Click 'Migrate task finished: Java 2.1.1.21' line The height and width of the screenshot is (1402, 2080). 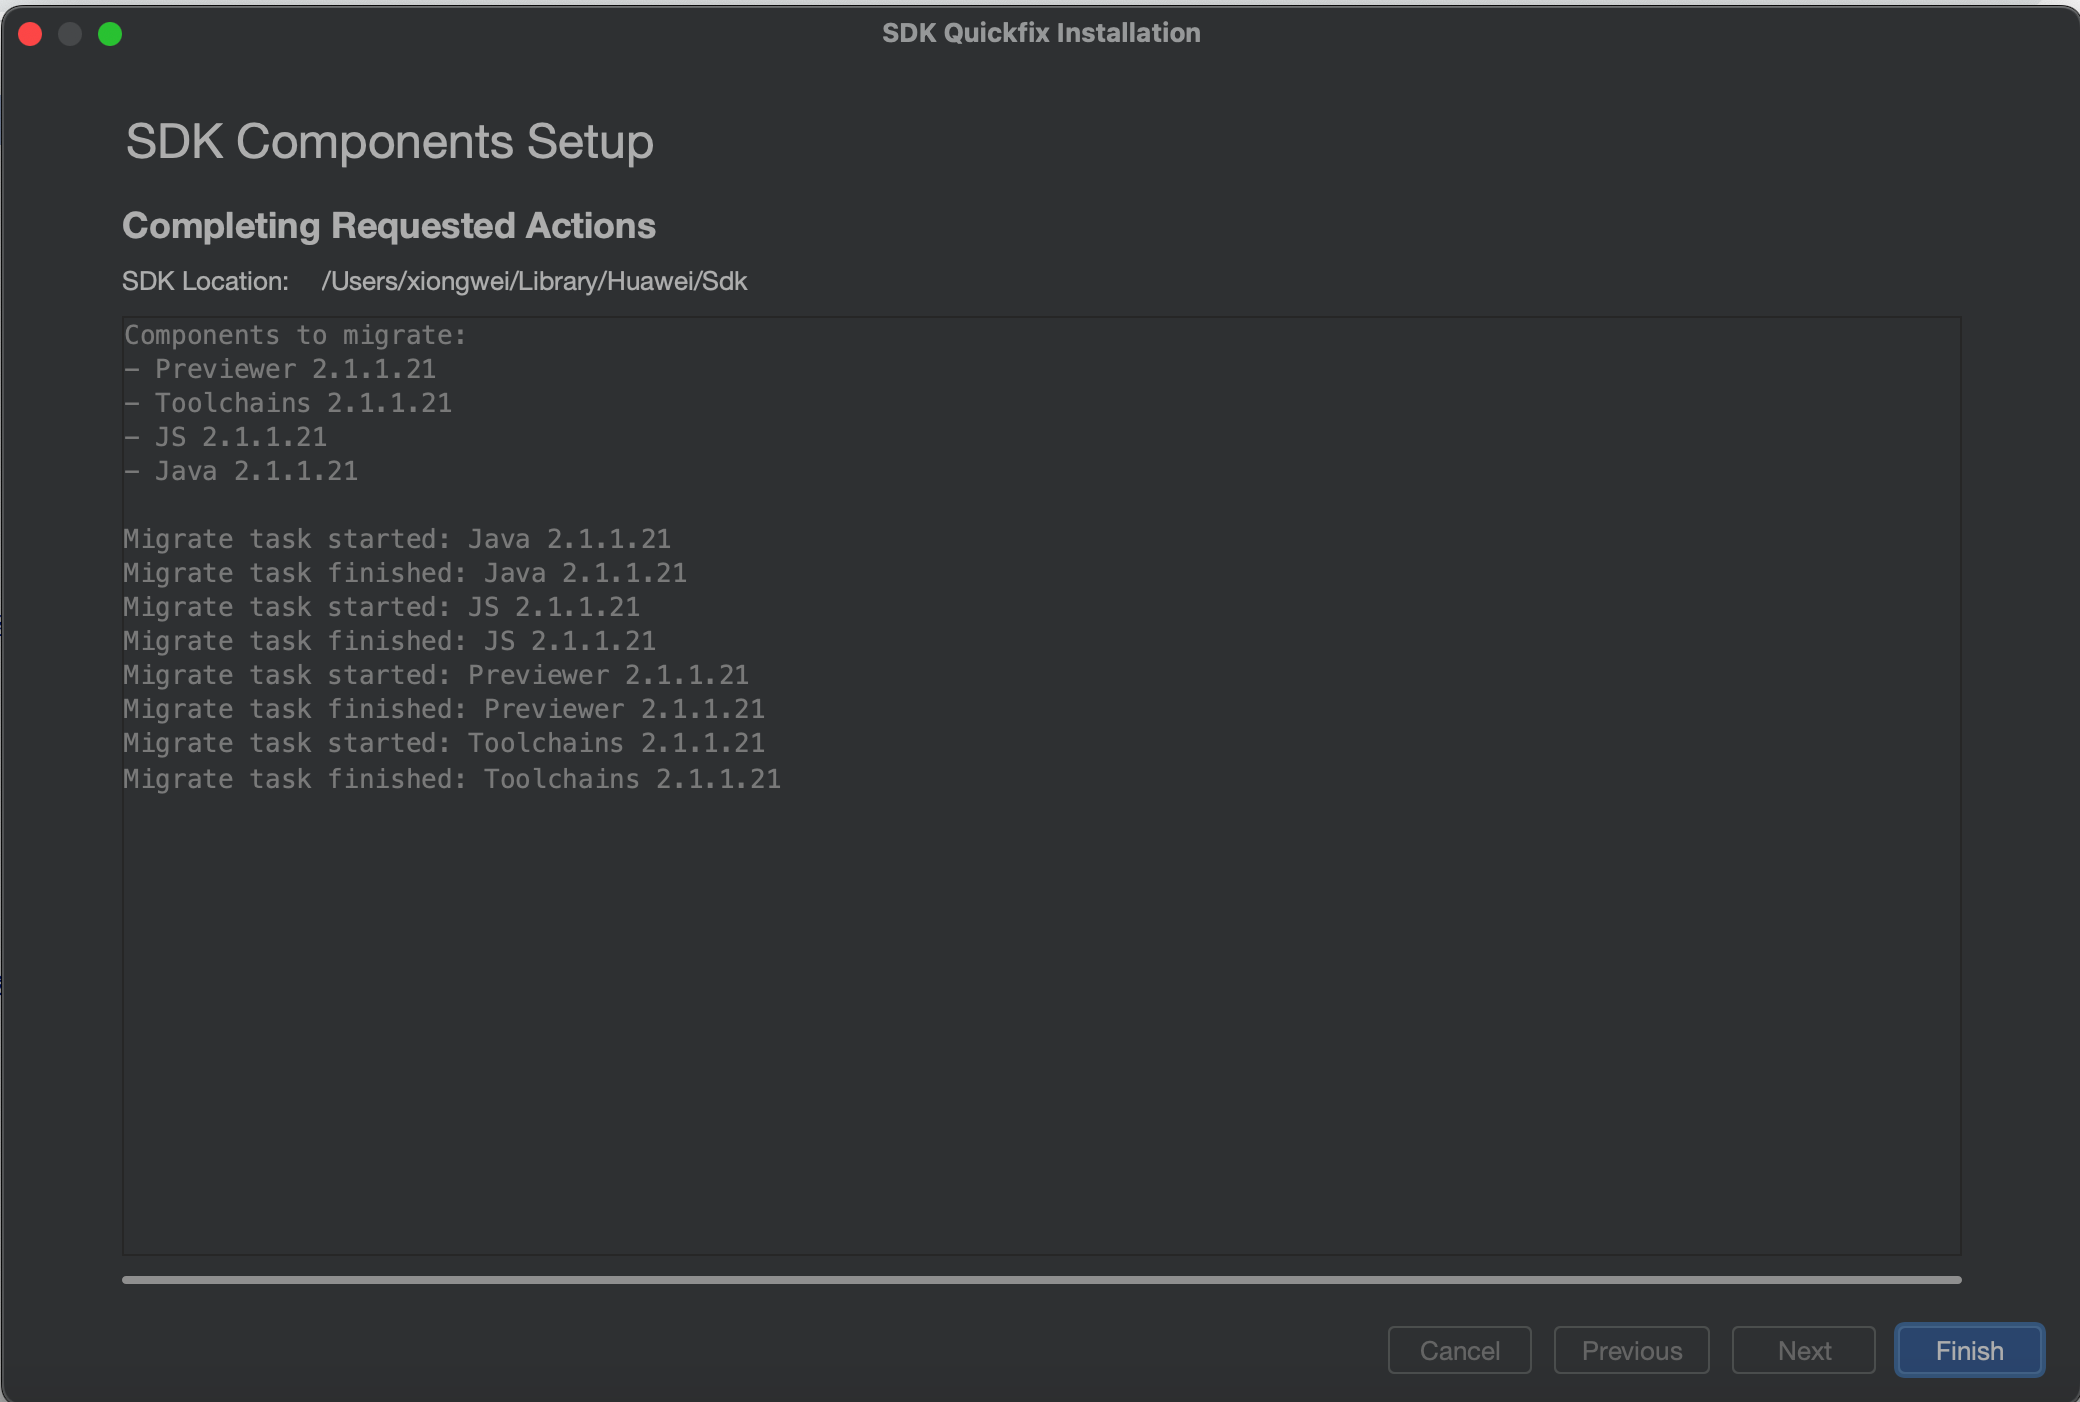[405, 573]
